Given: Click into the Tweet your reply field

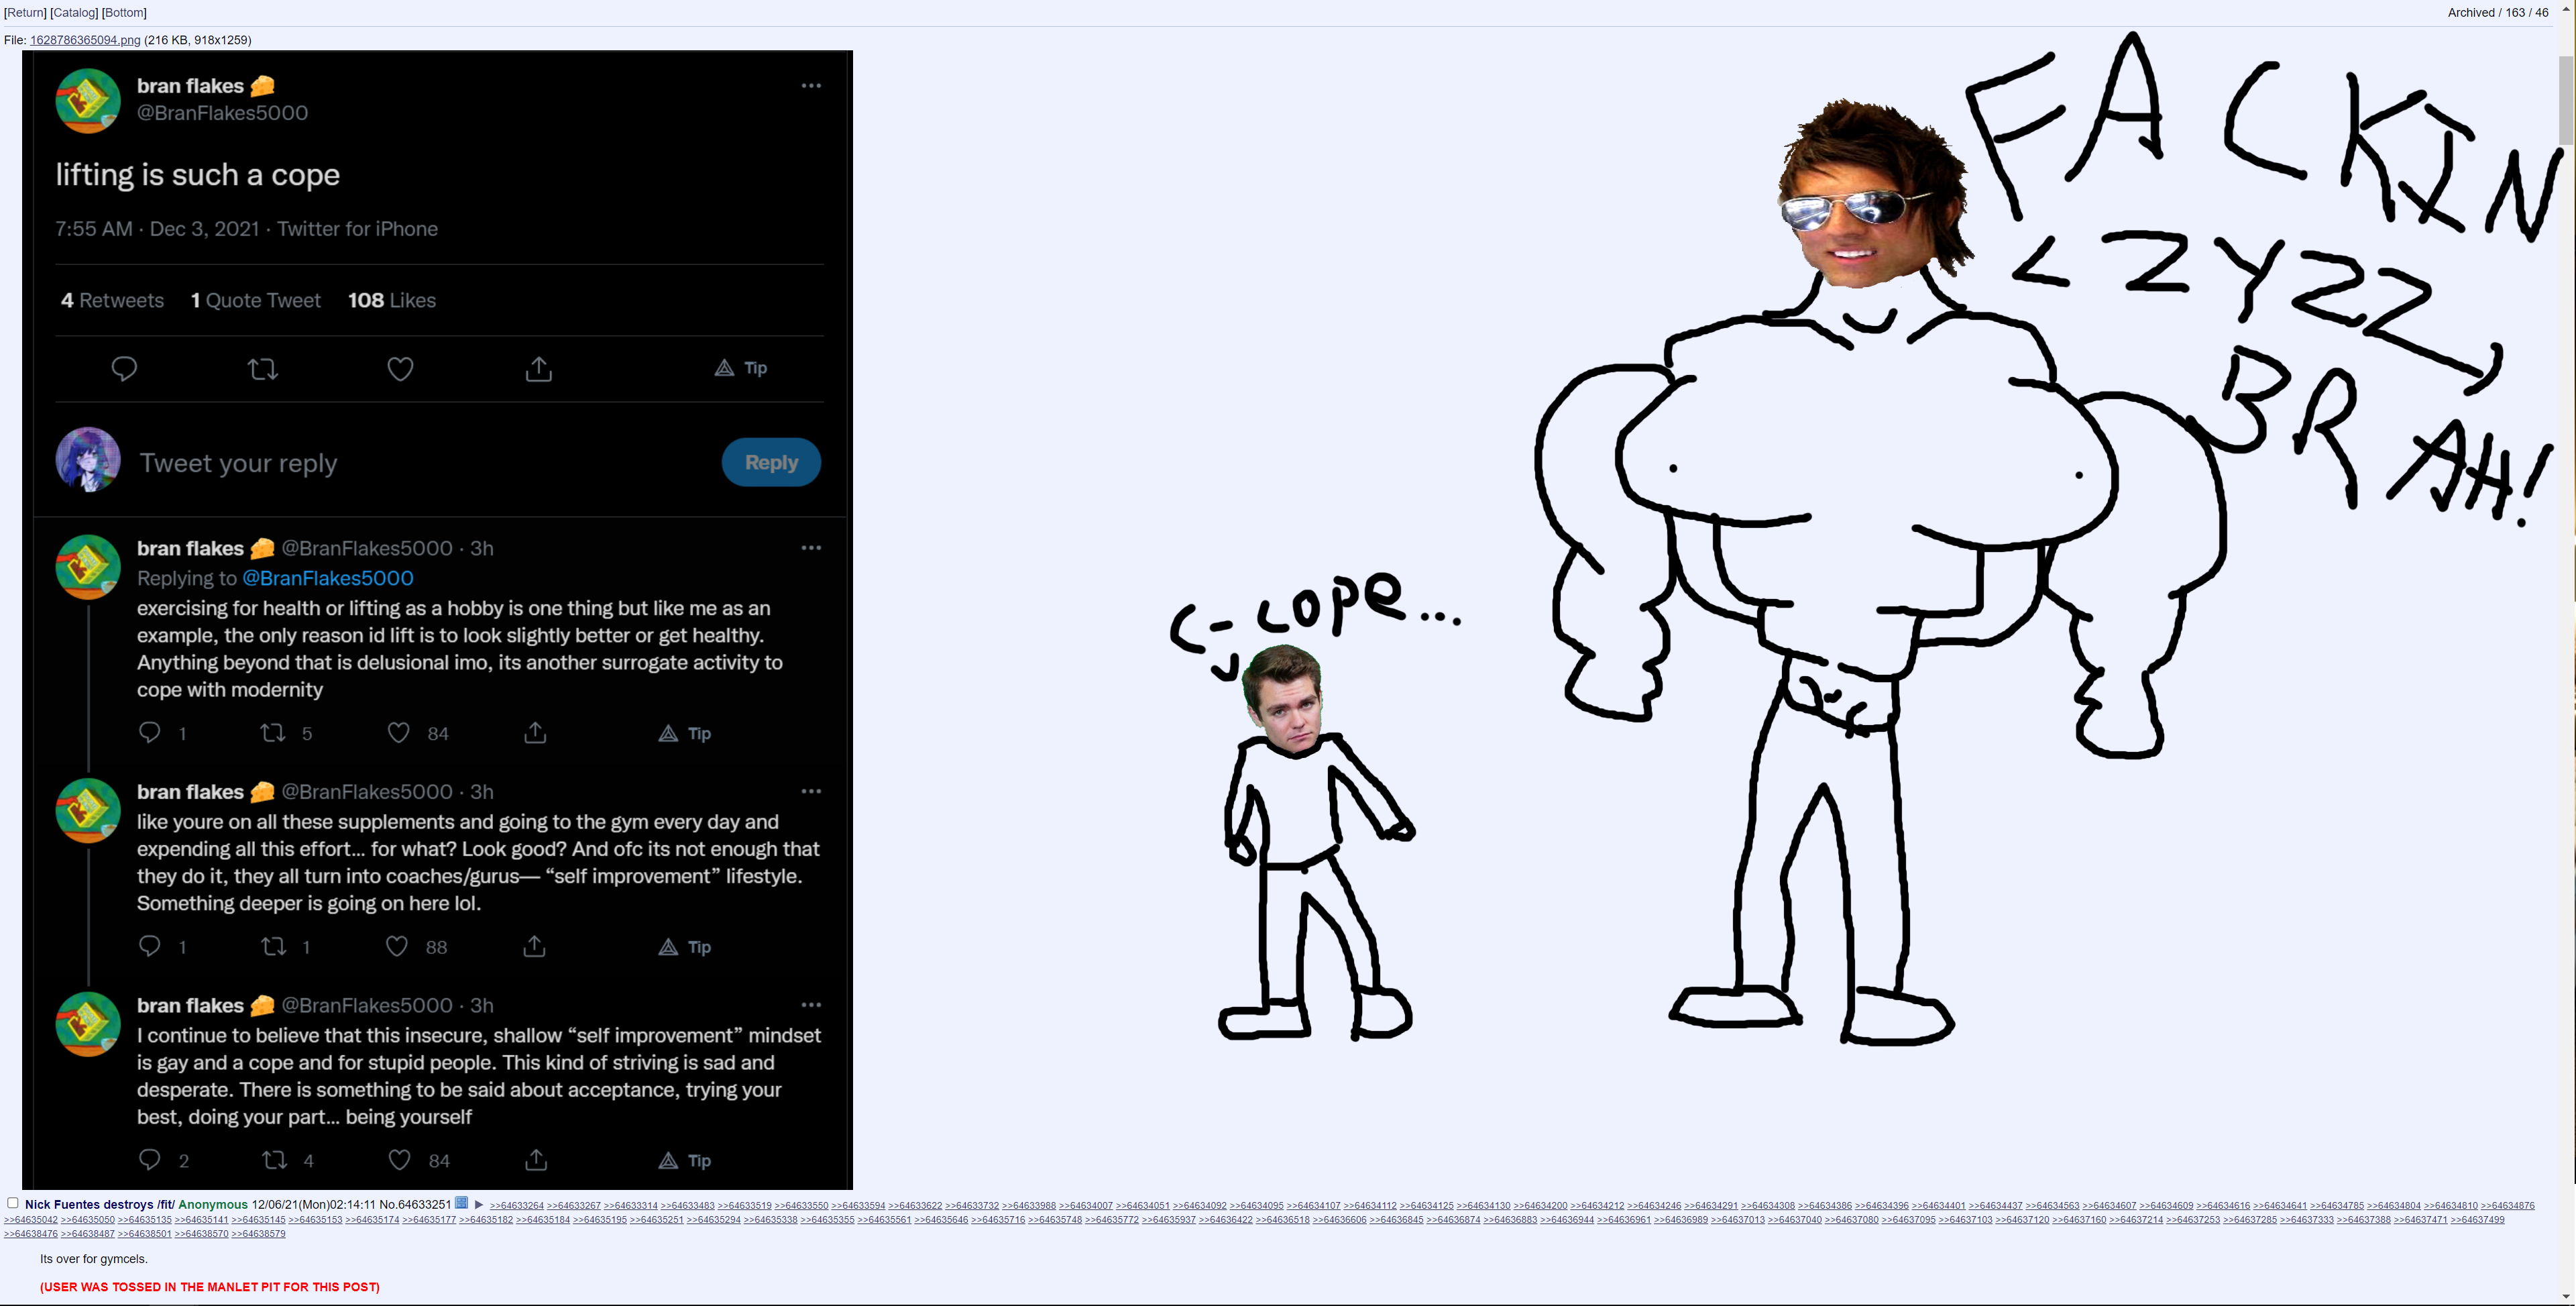Looking at the screenshot, I should pyautogui.click(x=400, y=463).
